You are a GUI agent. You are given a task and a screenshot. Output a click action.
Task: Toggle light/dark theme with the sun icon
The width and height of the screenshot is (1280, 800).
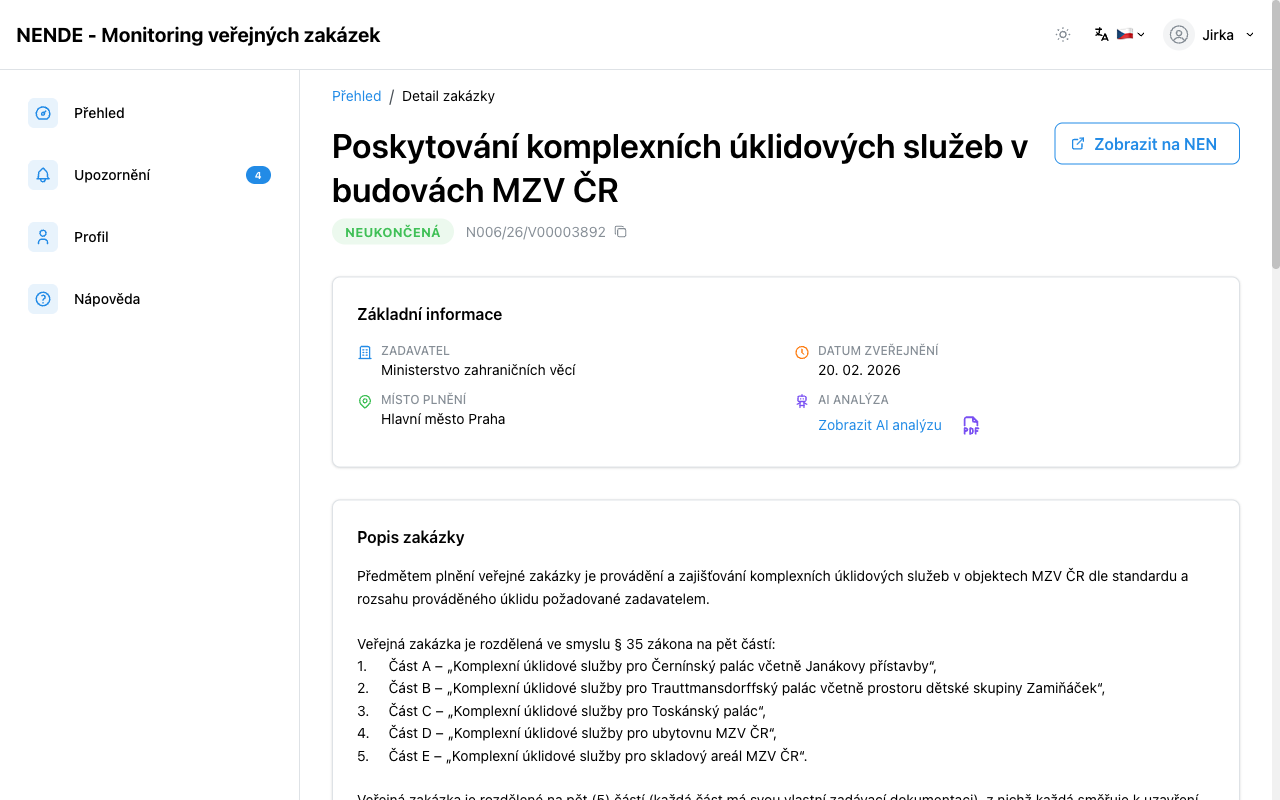click(1062, 34)
